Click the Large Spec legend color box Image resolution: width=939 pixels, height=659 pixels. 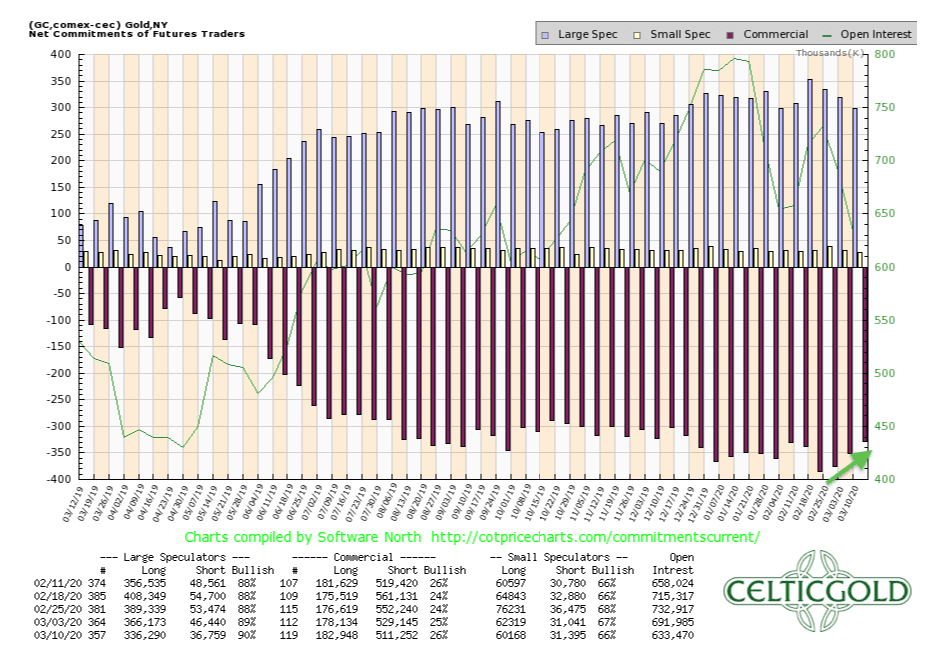point(544,34)
